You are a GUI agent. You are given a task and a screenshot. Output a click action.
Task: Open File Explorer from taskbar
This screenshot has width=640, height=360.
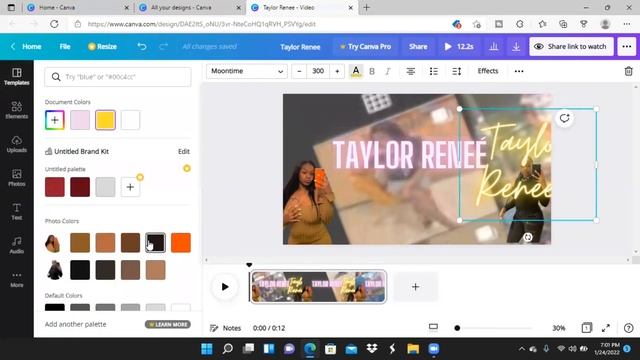point(413,349)
